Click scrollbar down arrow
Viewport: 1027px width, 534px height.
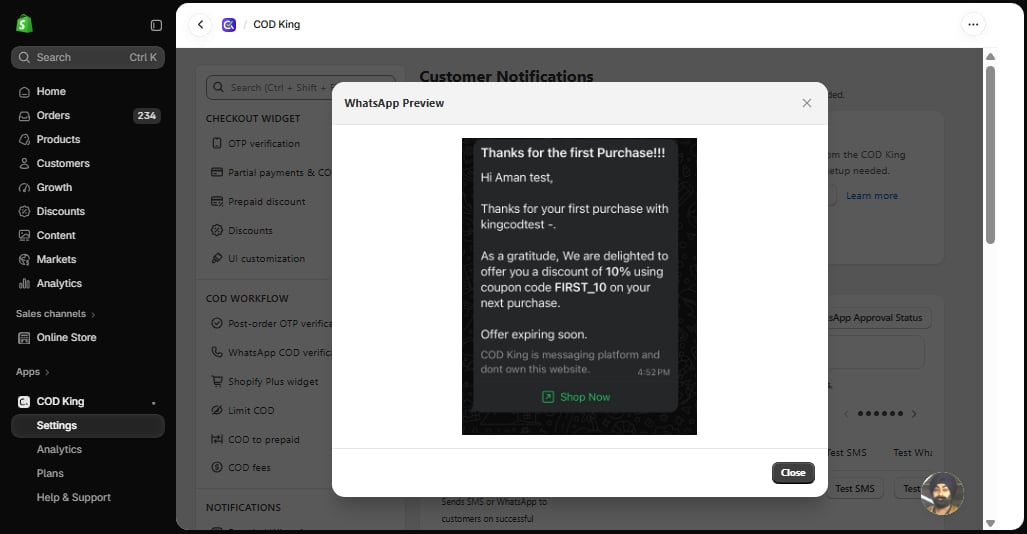click(990, 524)
